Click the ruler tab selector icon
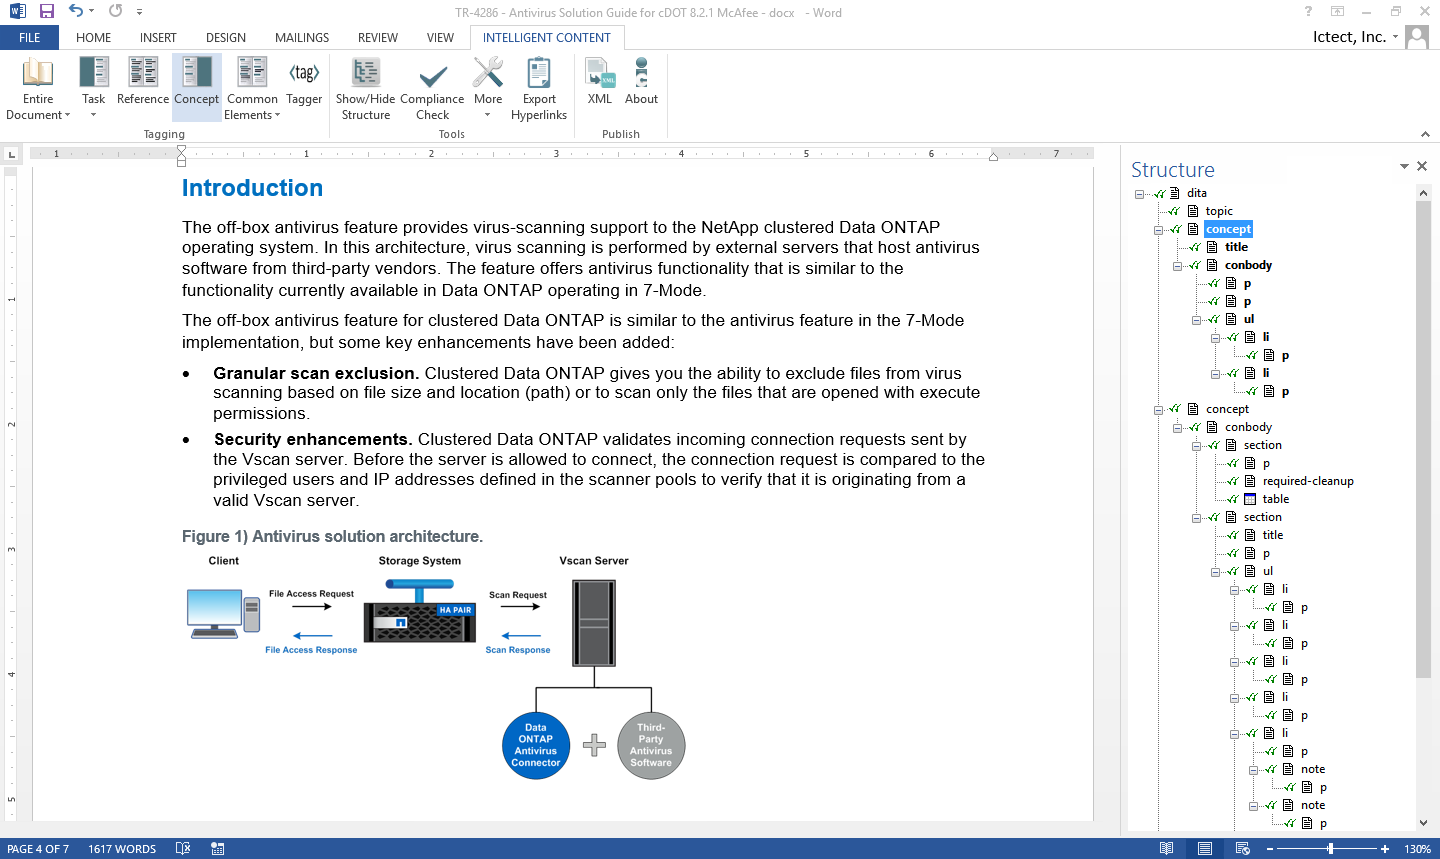The width and height of the screenshot is (1440, 859). (11, 154)
